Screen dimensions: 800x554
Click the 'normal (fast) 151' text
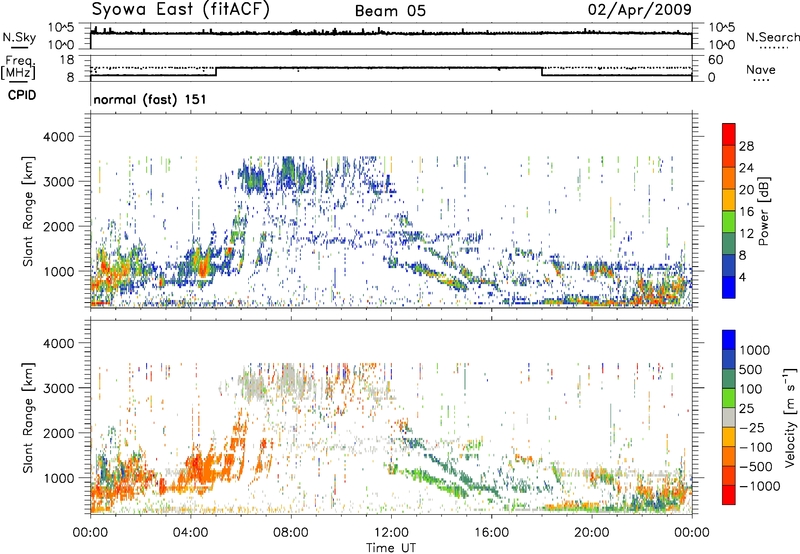(x=150, y=99)
